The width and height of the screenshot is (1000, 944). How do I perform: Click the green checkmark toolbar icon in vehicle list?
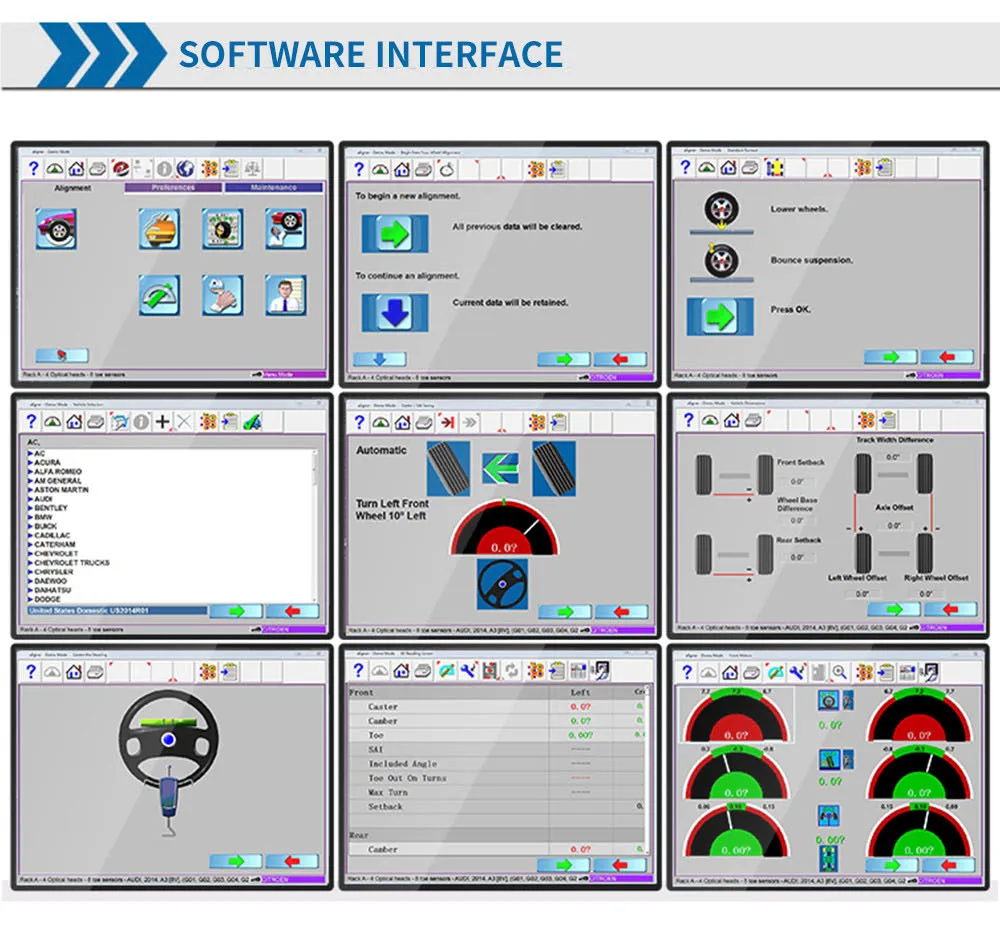click(253, 422)
